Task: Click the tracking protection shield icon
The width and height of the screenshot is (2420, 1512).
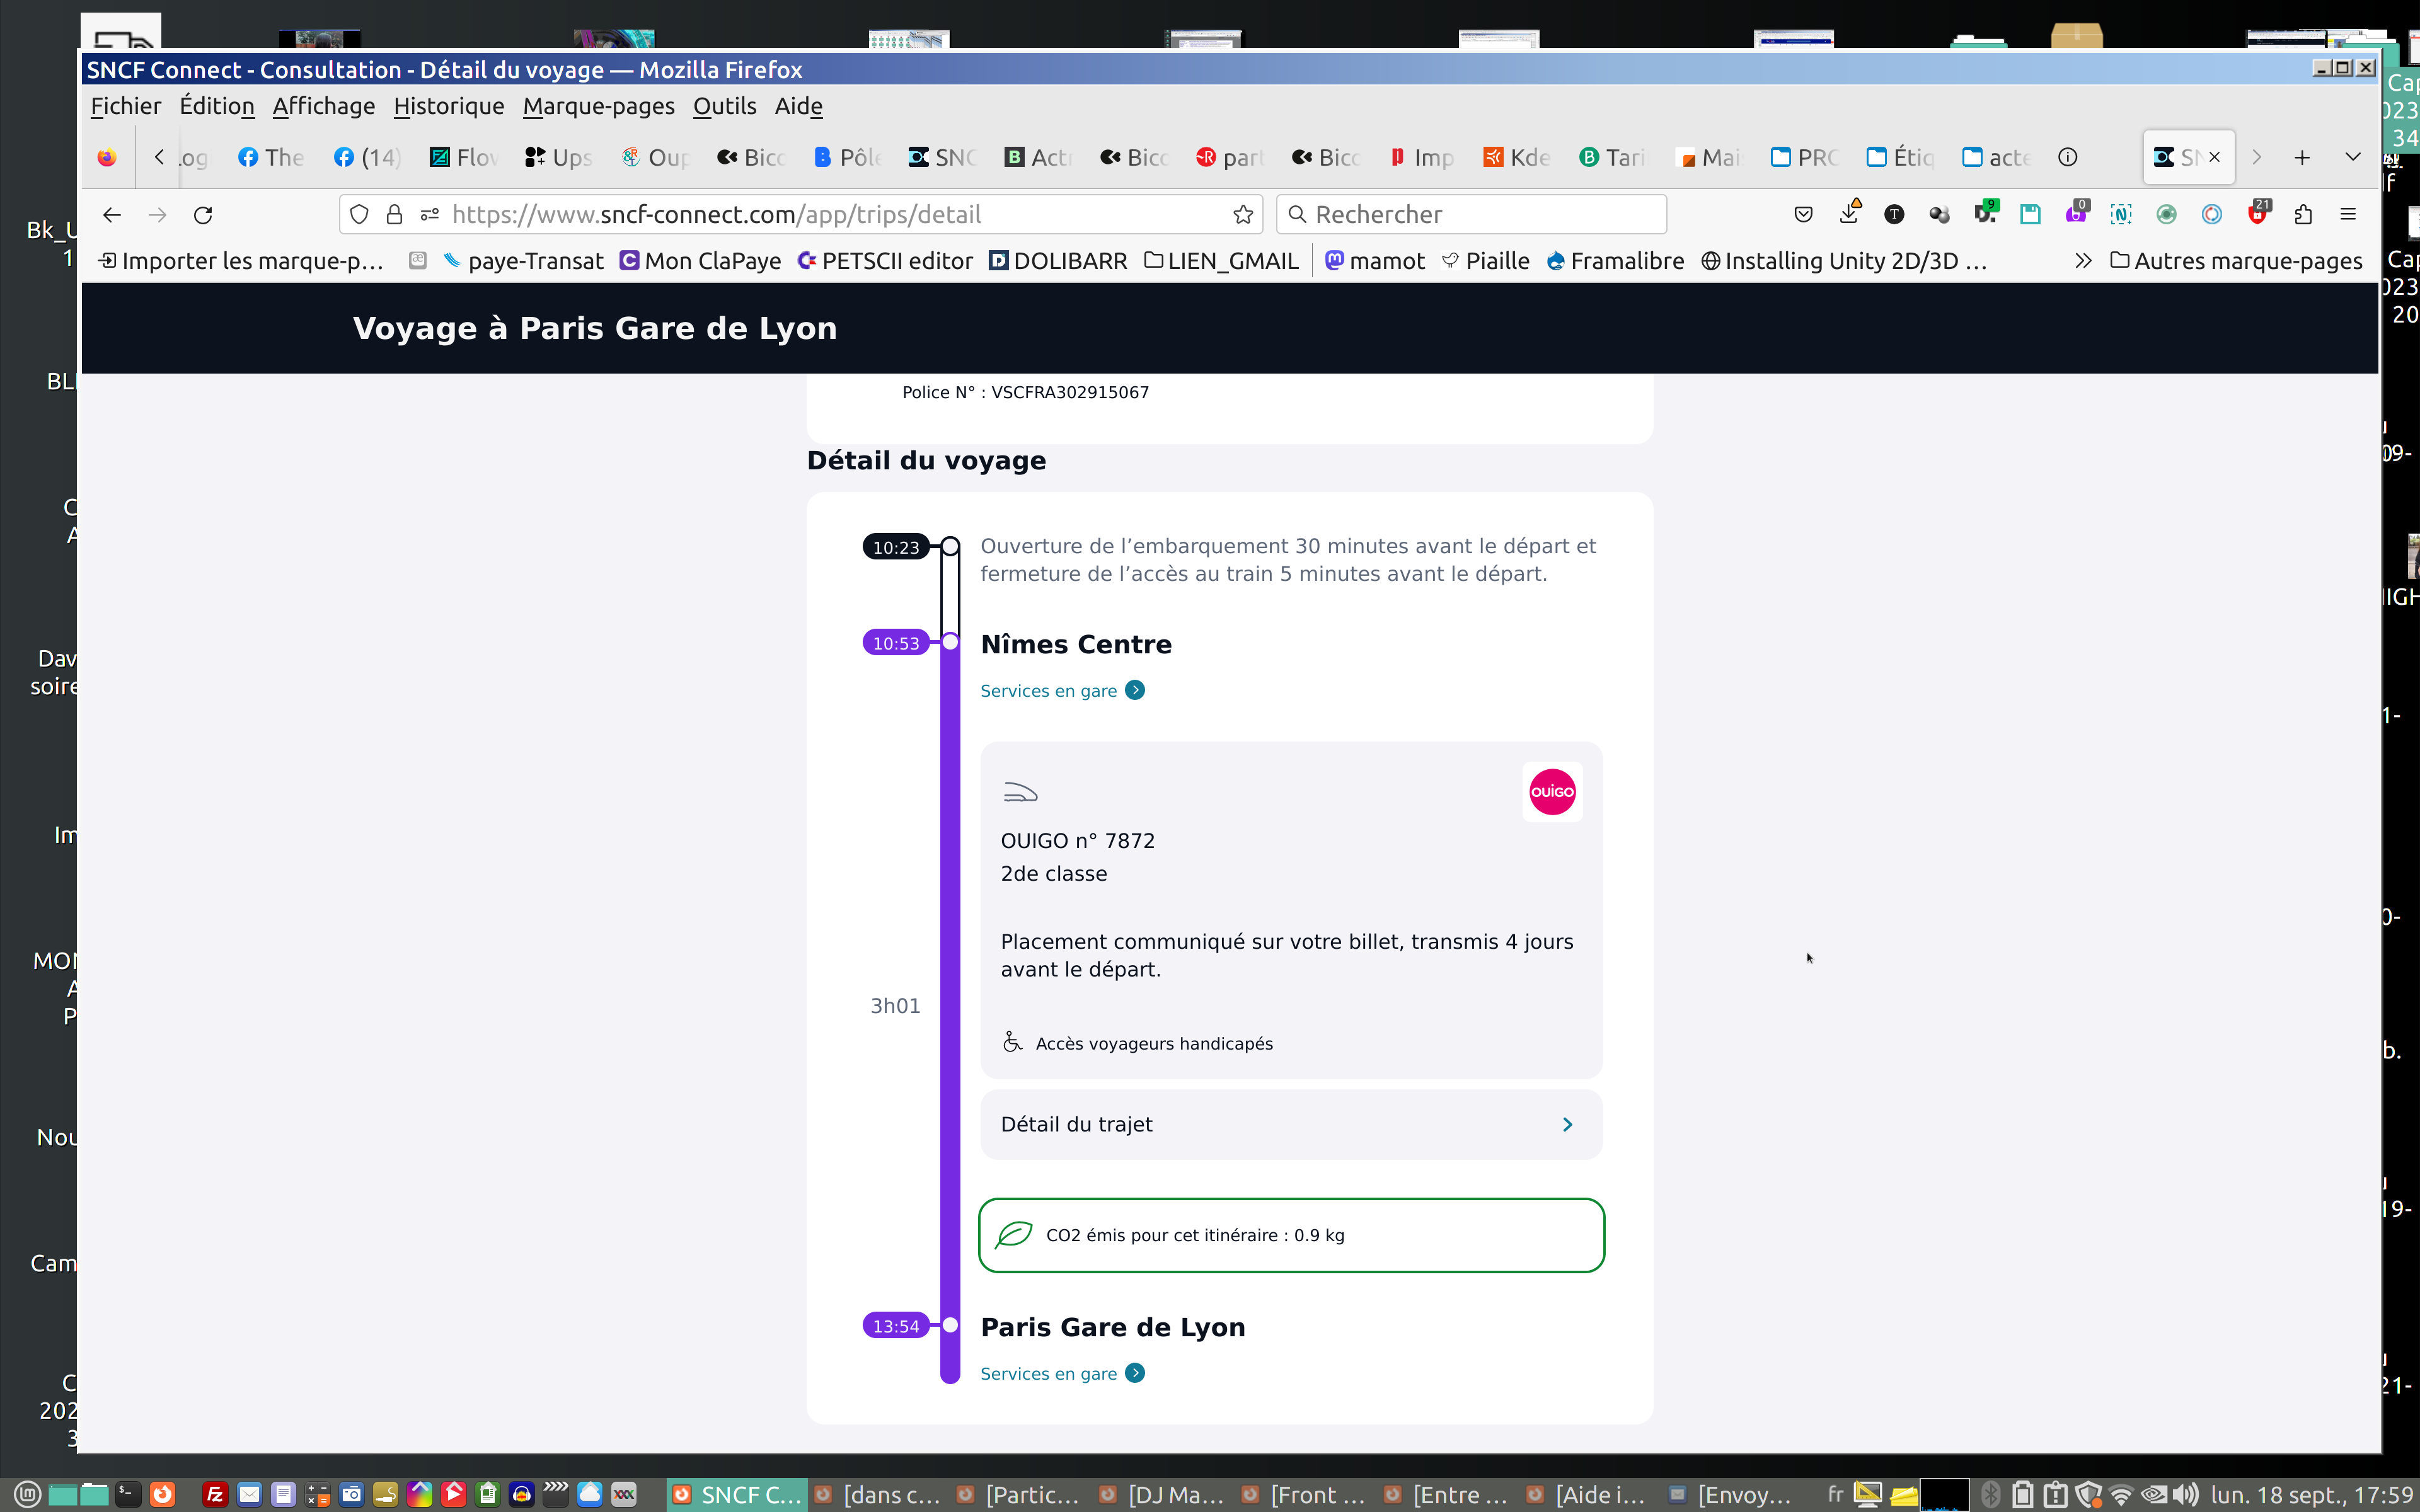Action: (x=360, y=215)
